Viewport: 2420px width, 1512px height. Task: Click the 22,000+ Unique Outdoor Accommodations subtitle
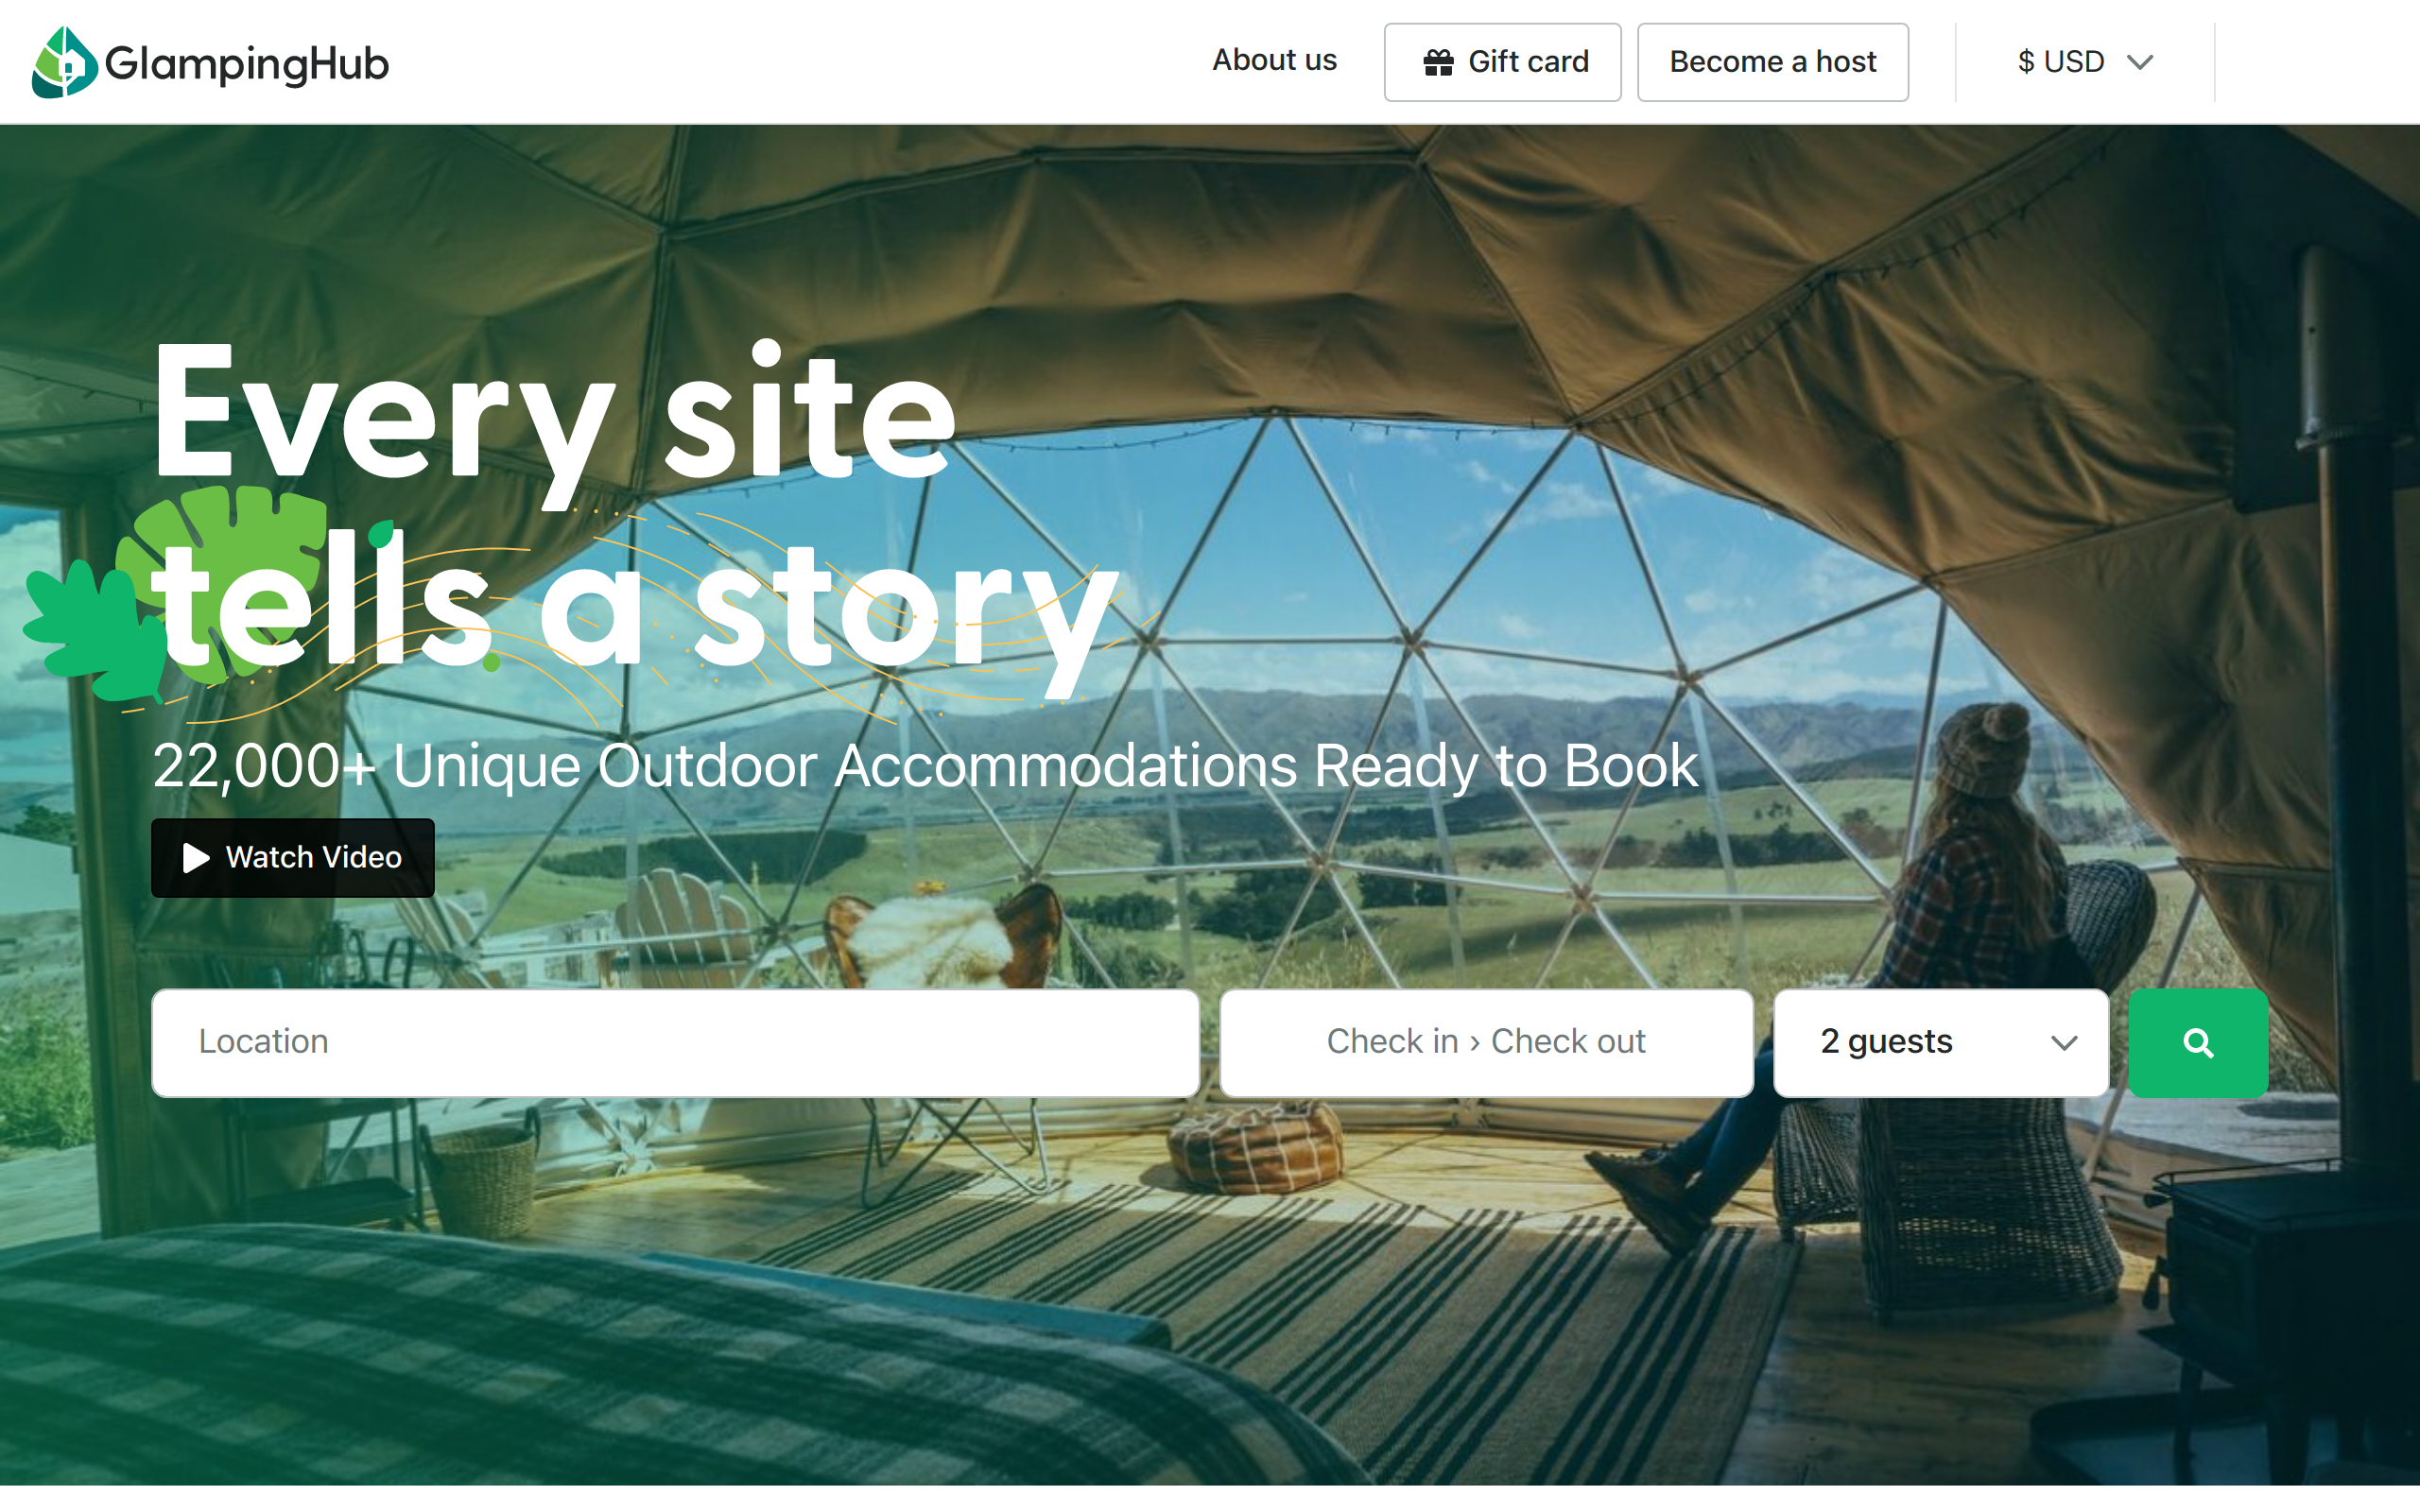pos(925,766)
